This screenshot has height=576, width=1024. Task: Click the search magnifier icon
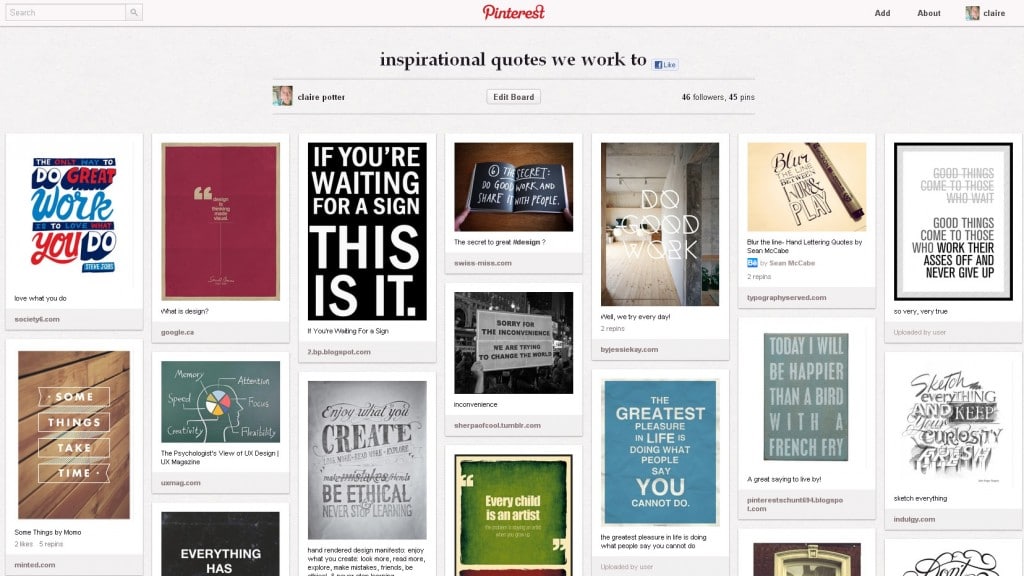[x=134, y=13]
